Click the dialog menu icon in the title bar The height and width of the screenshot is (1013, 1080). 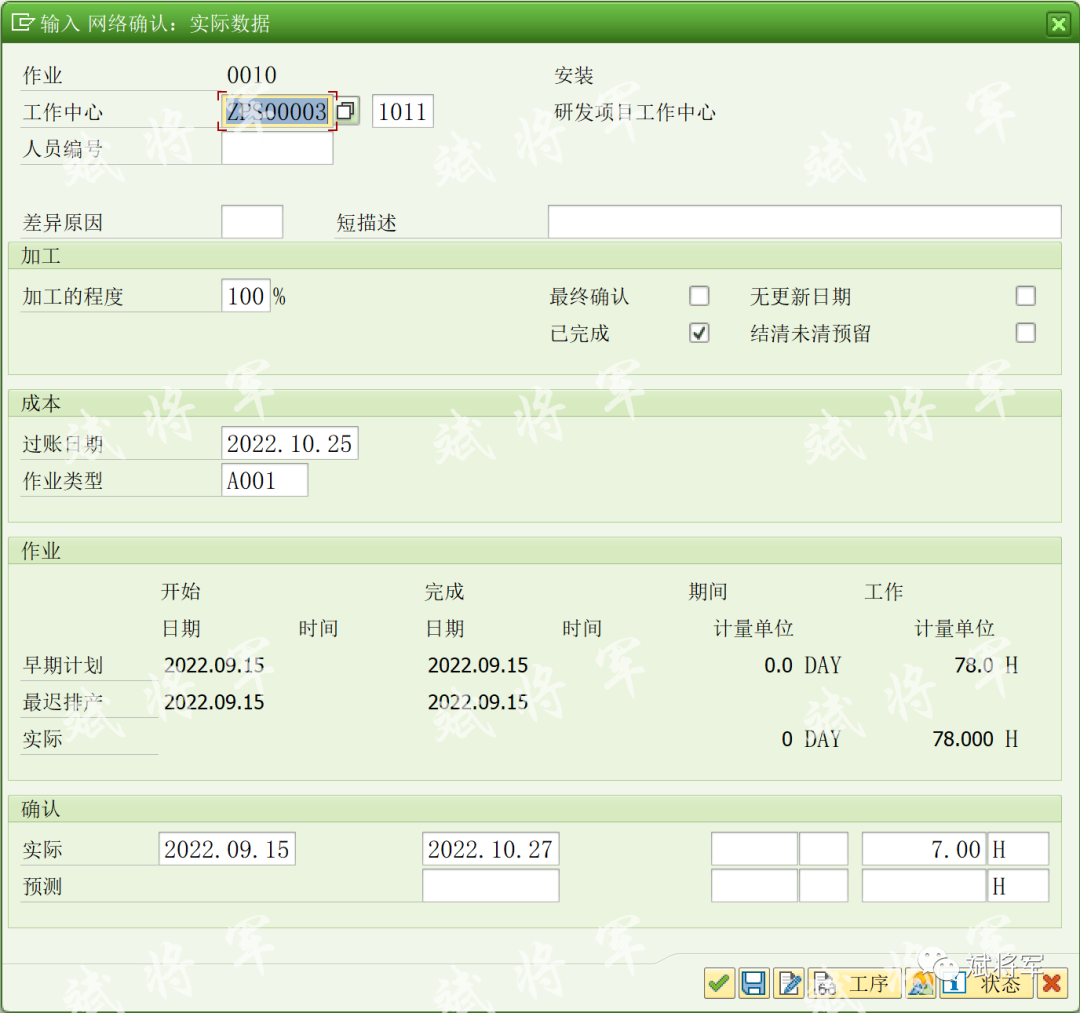22,23
